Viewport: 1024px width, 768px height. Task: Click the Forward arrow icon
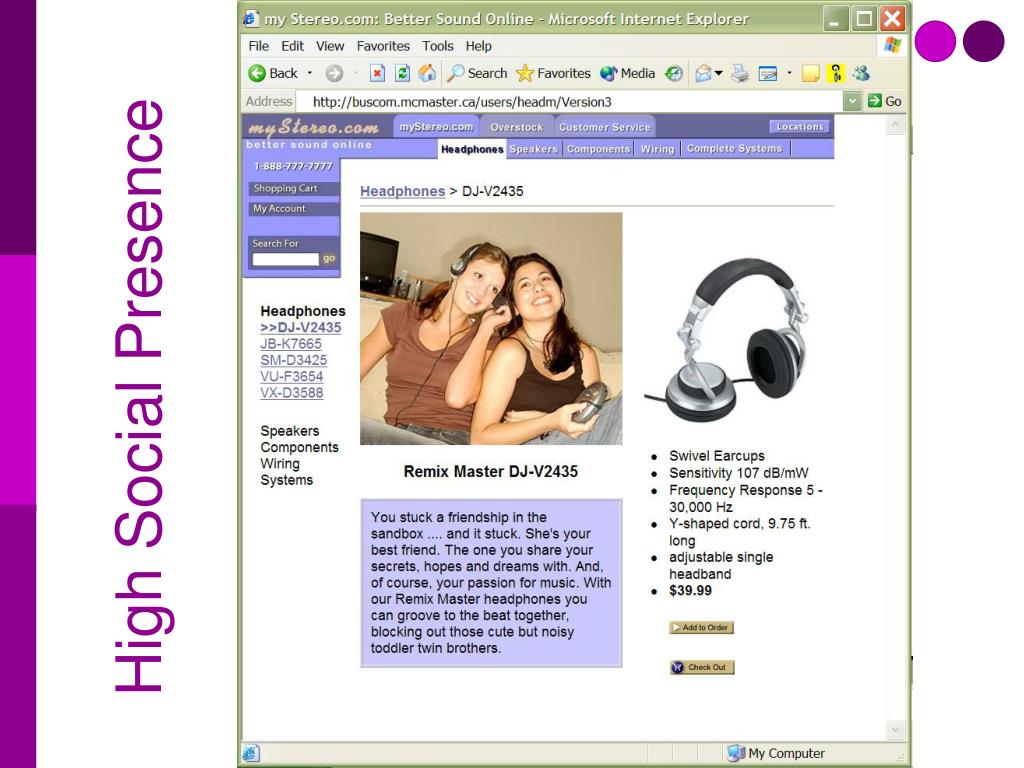(x=334, y=73)
